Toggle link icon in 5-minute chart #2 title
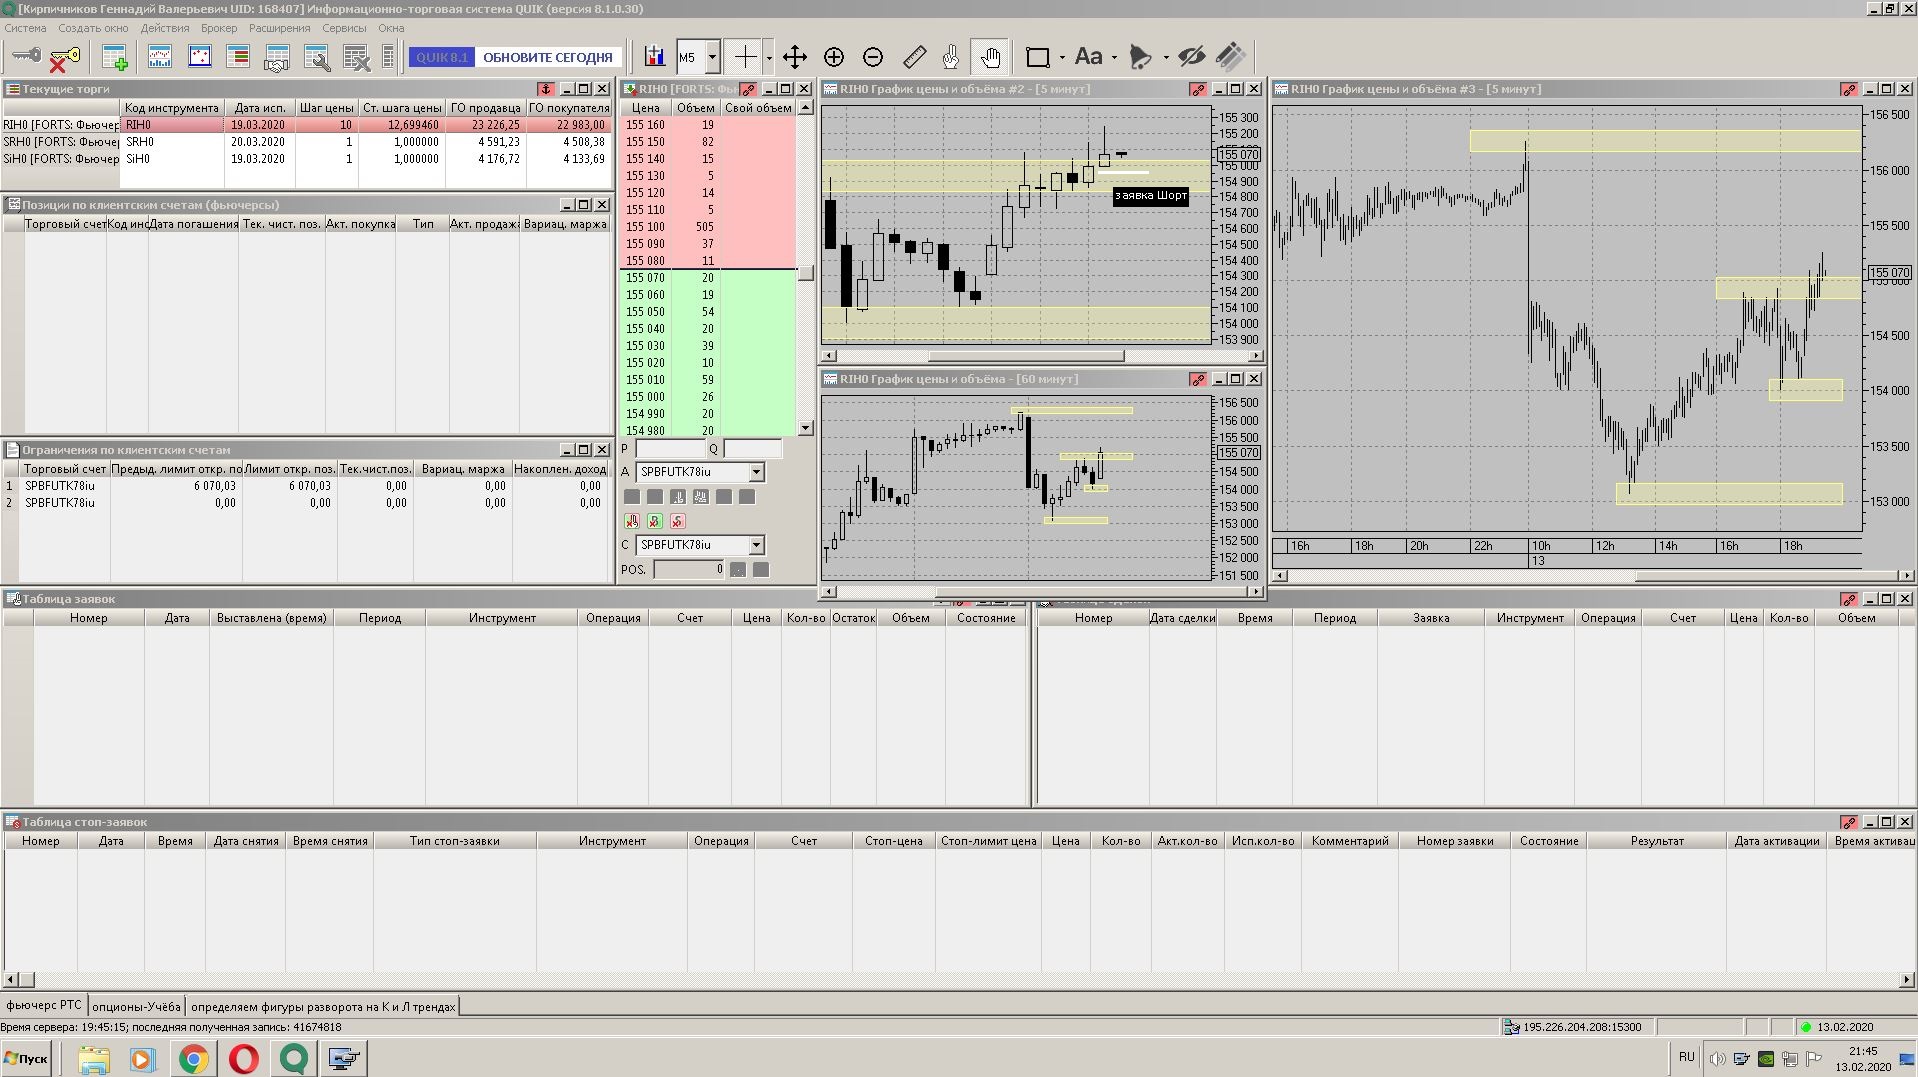The height and width of the screenshot is (1077, 1918). click(1198, 89)
